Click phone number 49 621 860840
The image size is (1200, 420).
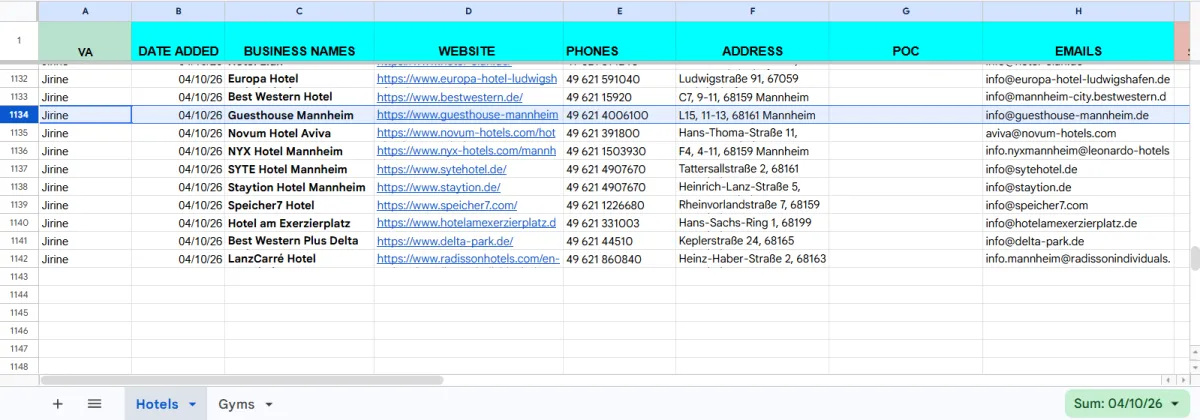tap(603, 259)
